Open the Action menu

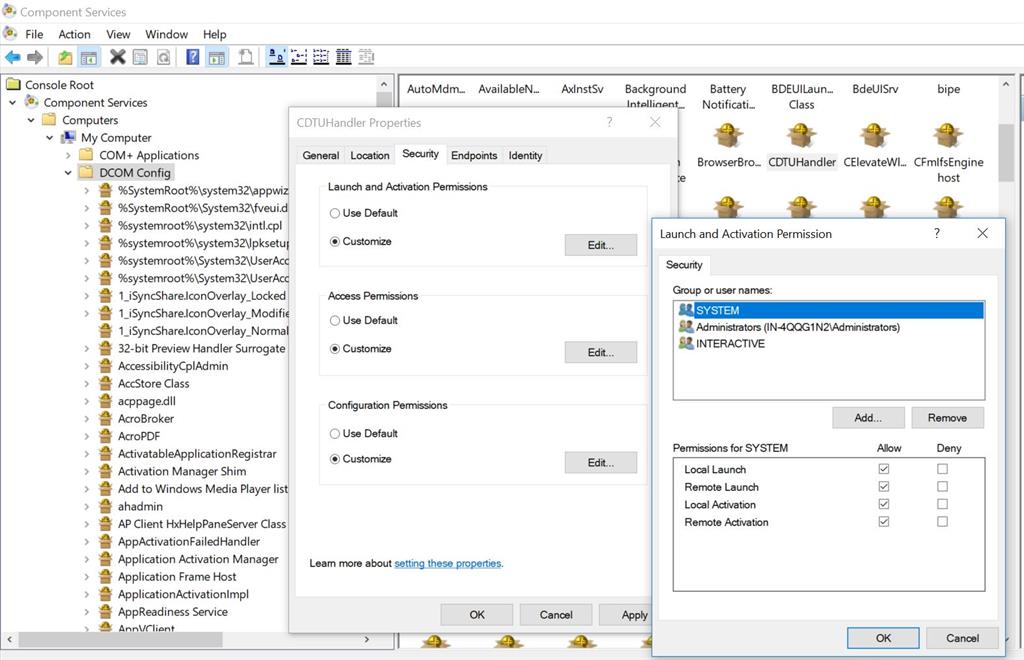pos(74,34)
